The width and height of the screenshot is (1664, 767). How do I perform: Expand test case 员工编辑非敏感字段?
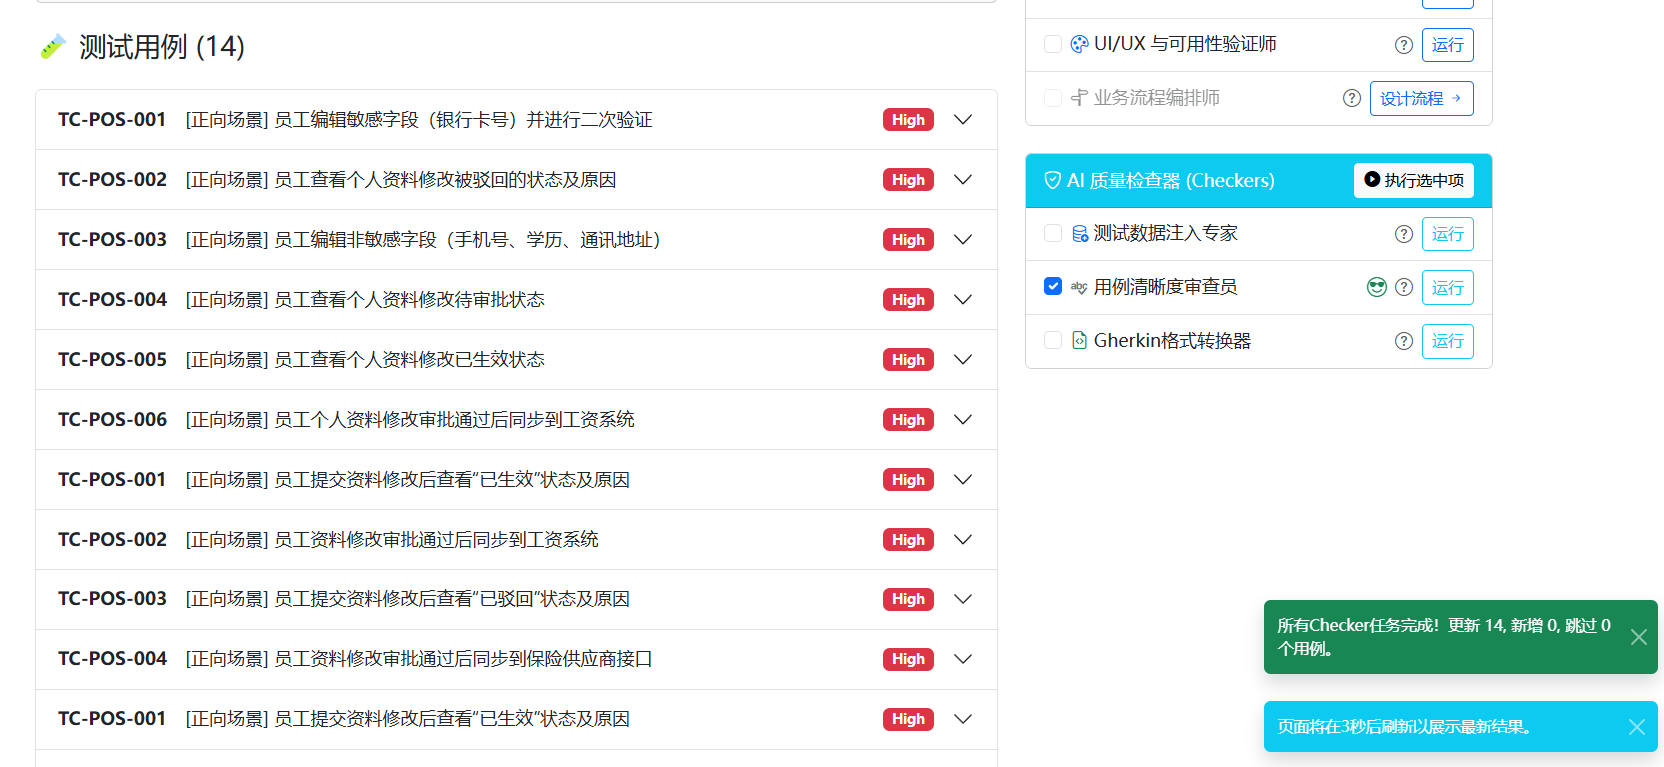click(963, 240)
